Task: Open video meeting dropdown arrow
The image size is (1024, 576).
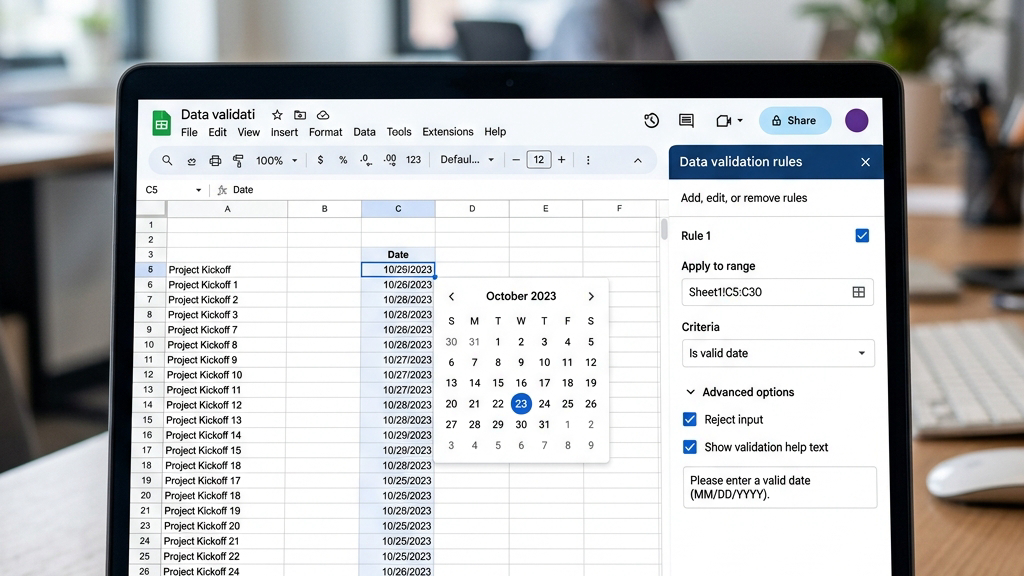Action: pos(740,121)
